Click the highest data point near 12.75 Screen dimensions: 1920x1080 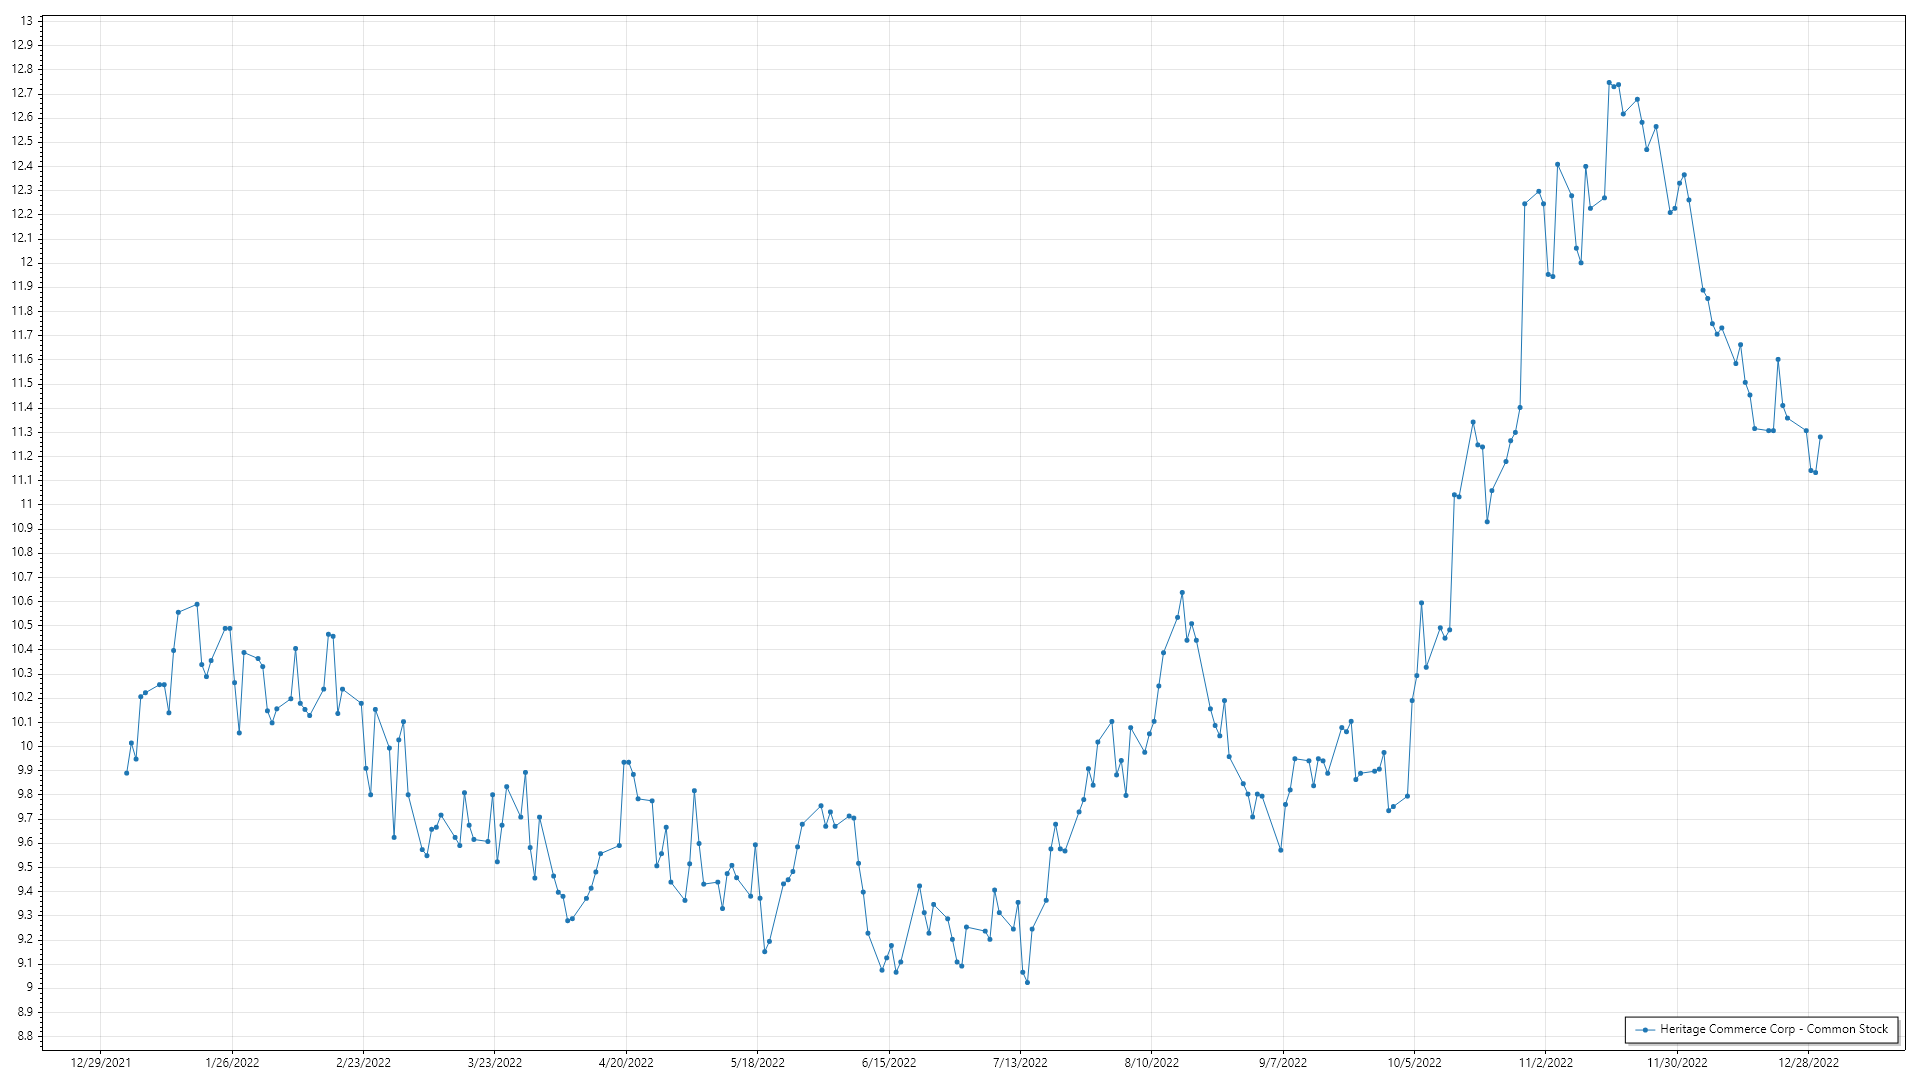[1609, 83]
